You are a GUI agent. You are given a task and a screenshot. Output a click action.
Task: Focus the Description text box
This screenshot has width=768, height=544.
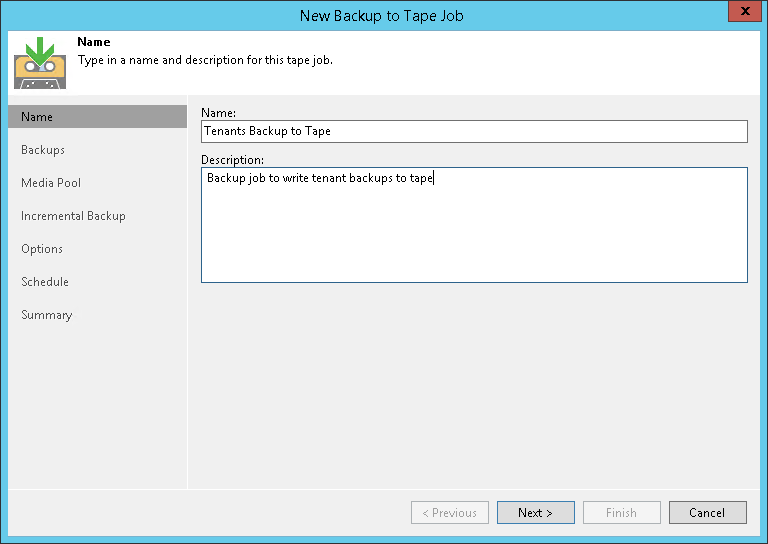pyautogui.click(x=474, y=224)
